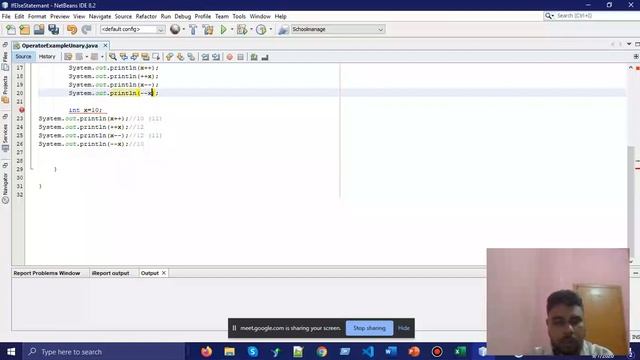
Task: Click the Type here to search box
Action: [104, 351]
